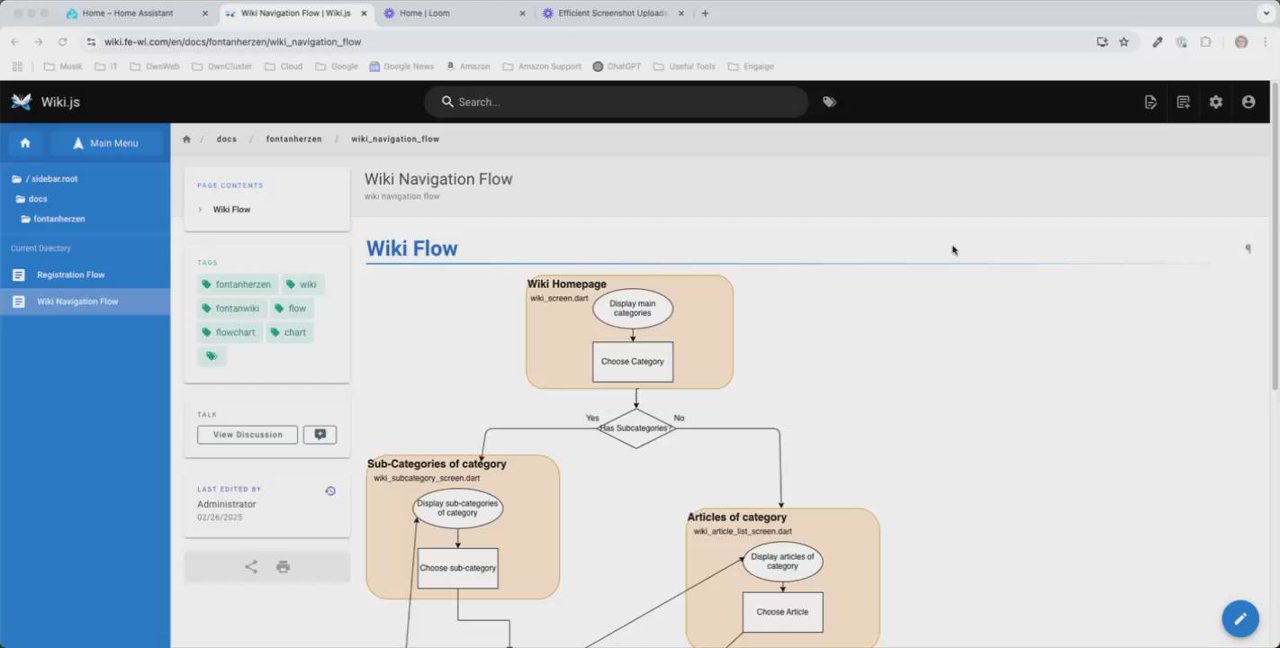Click the Wiki.js logo icon

[x=22, y=101]
